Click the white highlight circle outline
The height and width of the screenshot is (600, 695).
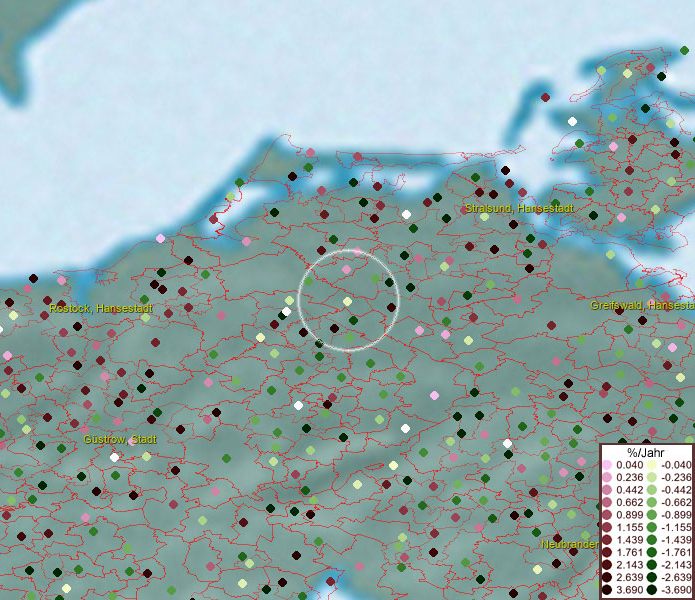coord(299,300)
